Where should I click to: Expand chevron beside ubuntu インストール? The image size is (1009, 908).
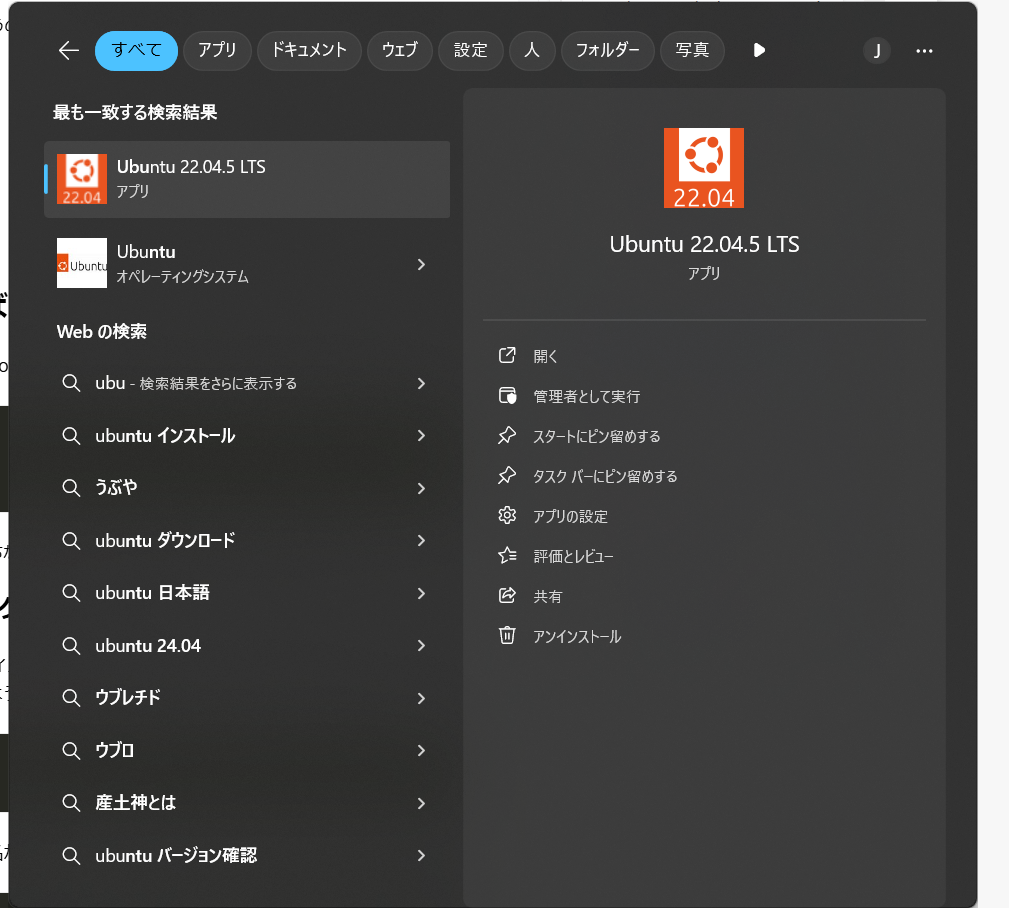click(421, 436)
